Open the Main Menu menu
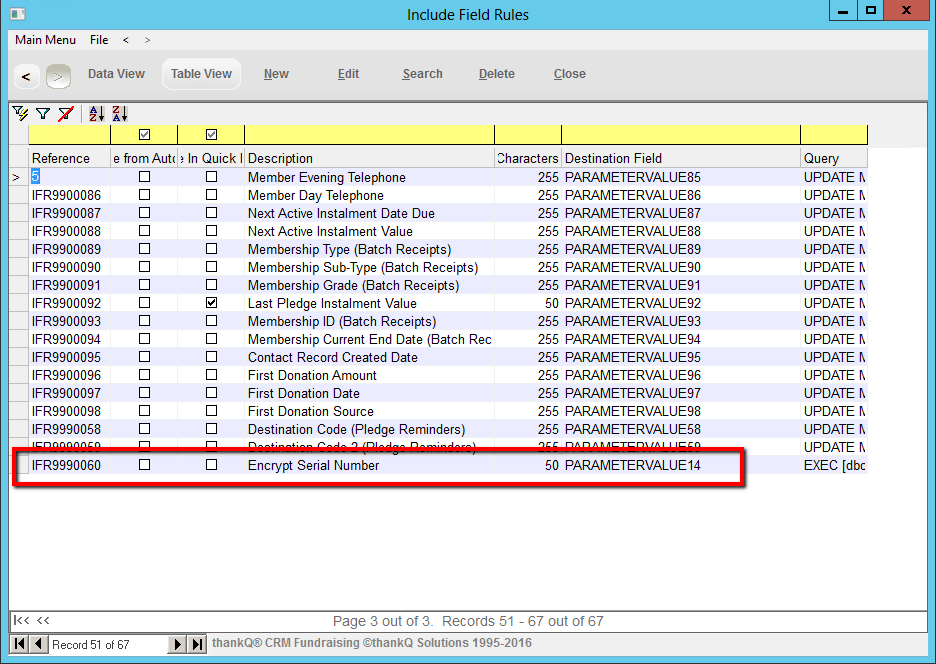This screenshot has width=936, height=664. (45, 40)
